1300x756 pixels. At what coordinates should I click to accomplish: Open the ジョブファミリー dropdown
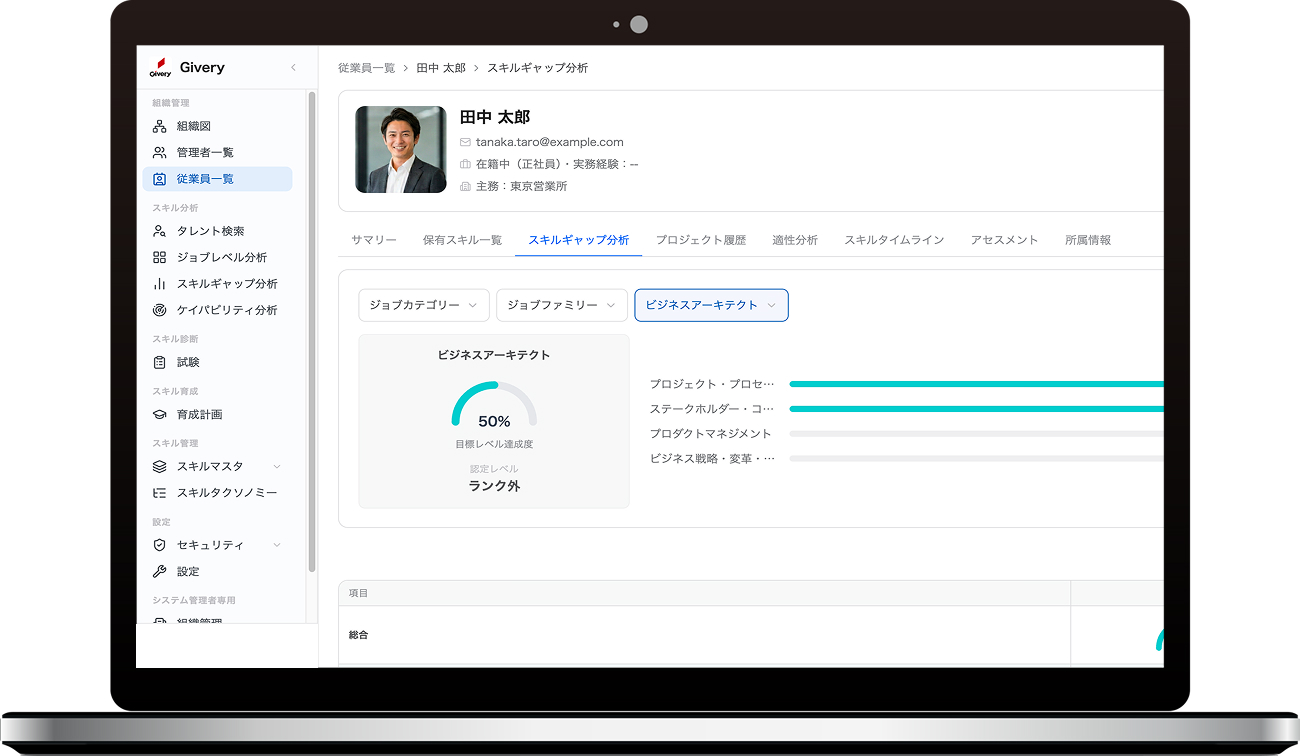point(561,305)
